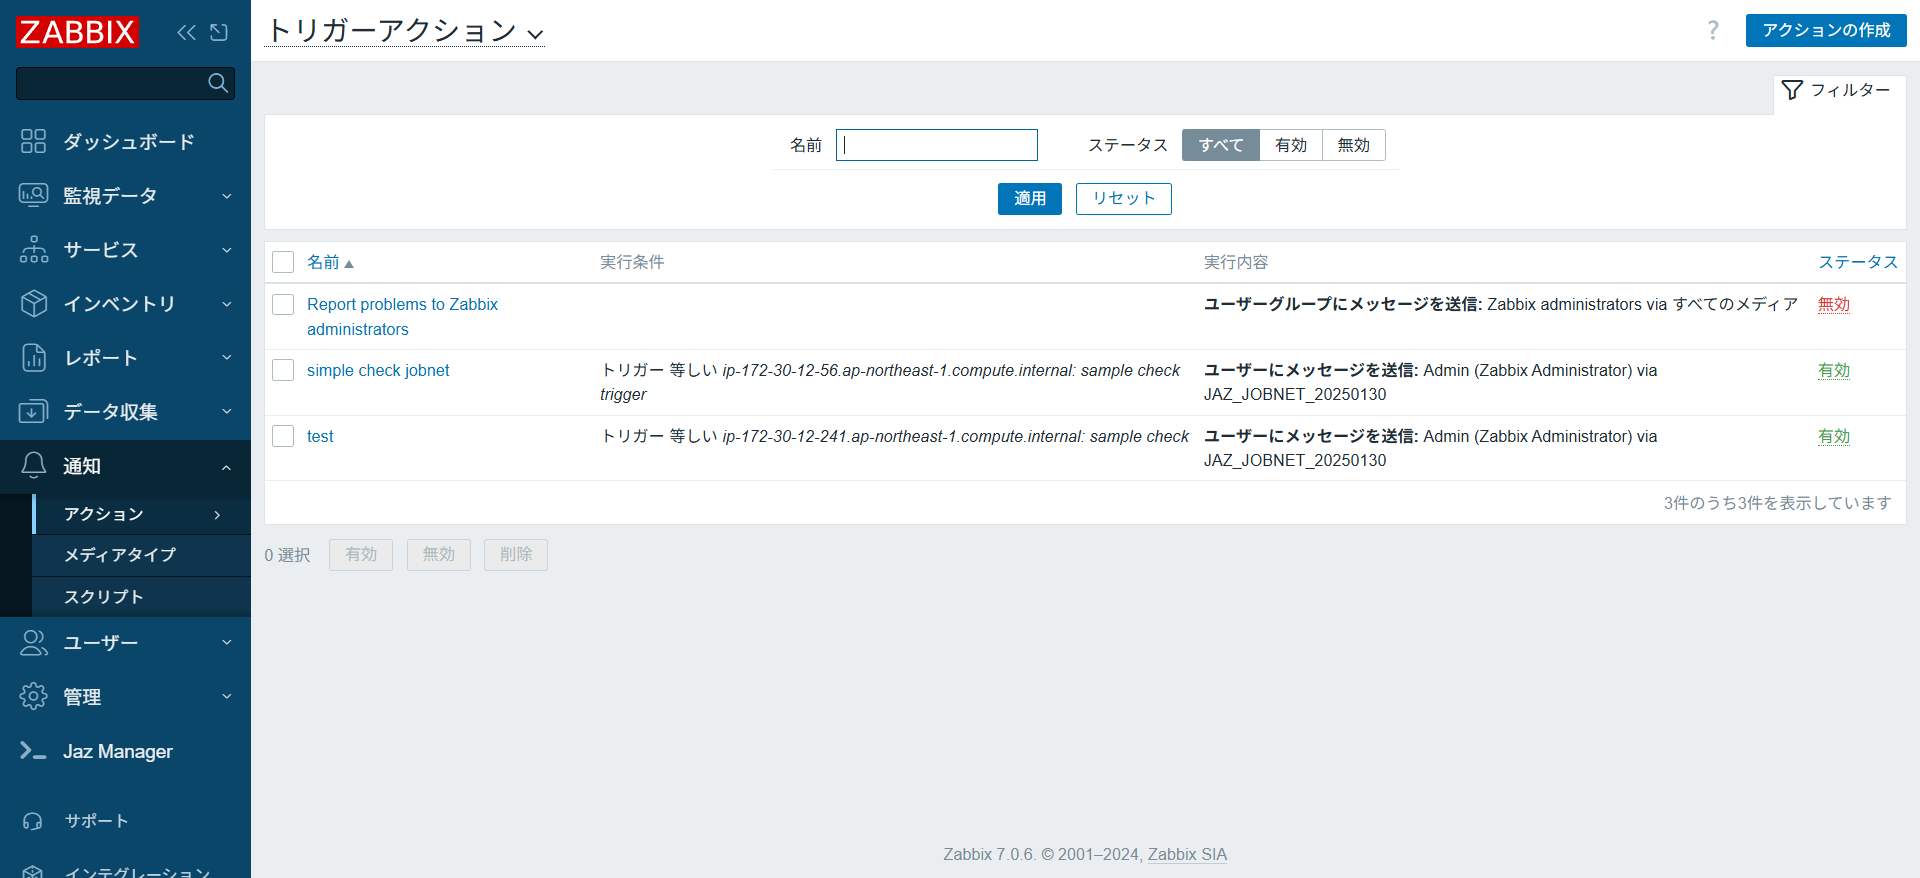Screen dimensions: 1920x878
Task: Select 無効 in the status filter
Action: [x=1353, y=145]
